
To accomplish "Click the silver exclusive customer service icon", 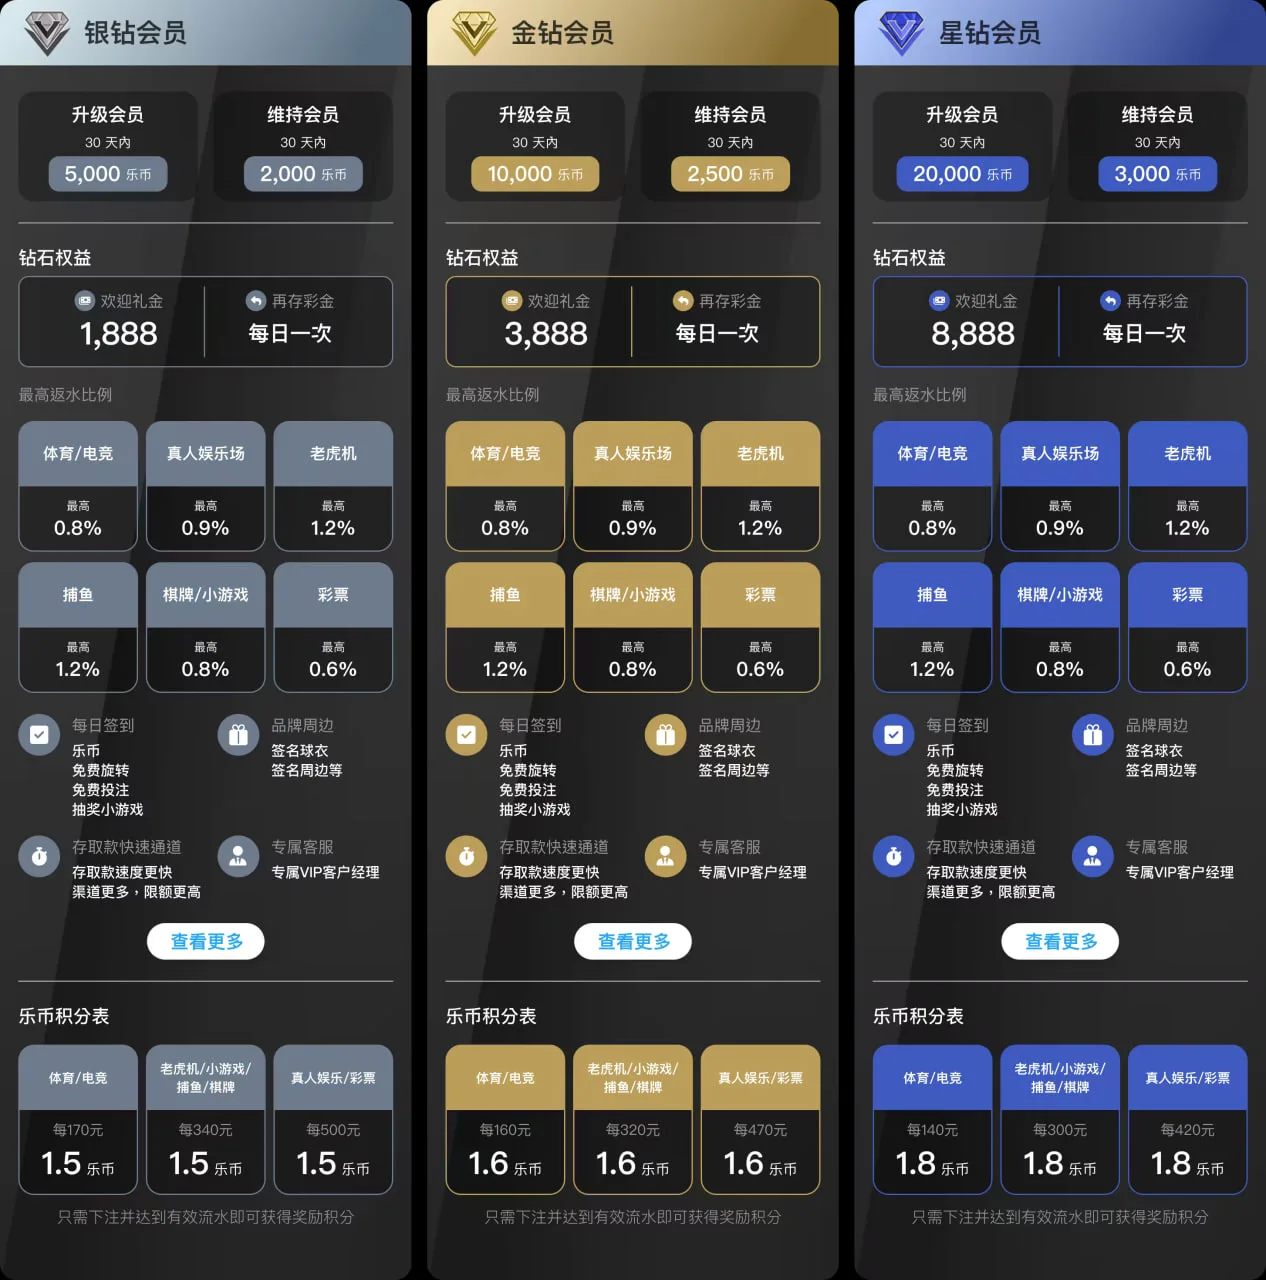I will coord(238,856).
